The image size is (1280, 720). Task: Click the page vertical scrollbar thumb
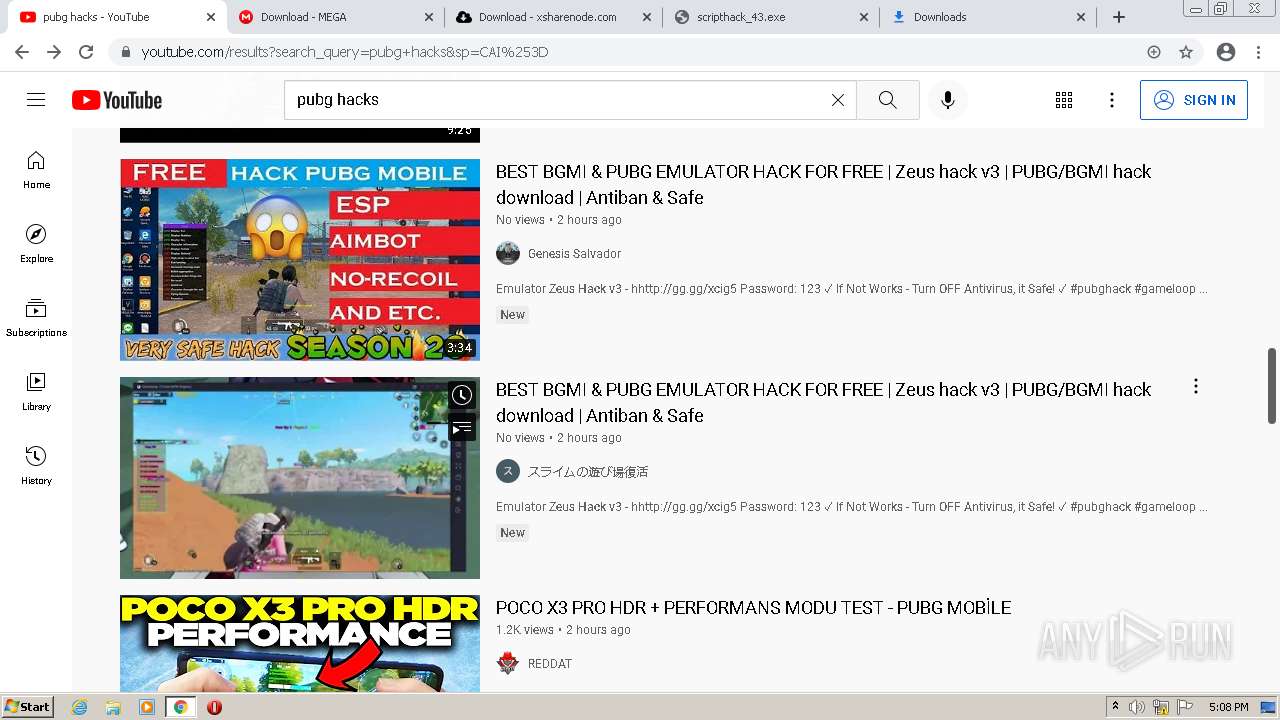coord(1272,386)
